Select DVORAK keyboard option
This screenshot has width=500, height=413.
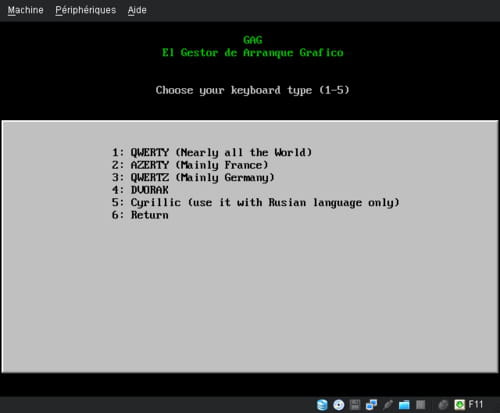pyautogui.click(x=140, y=190)
